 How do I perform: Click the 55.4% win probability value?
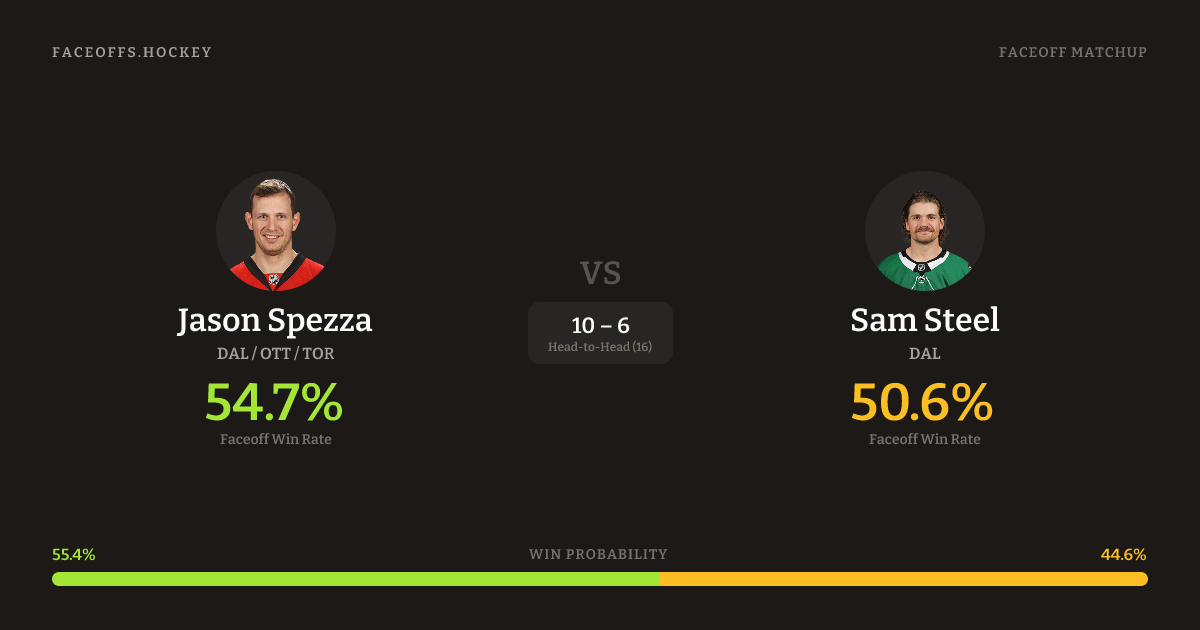[74, 554]
